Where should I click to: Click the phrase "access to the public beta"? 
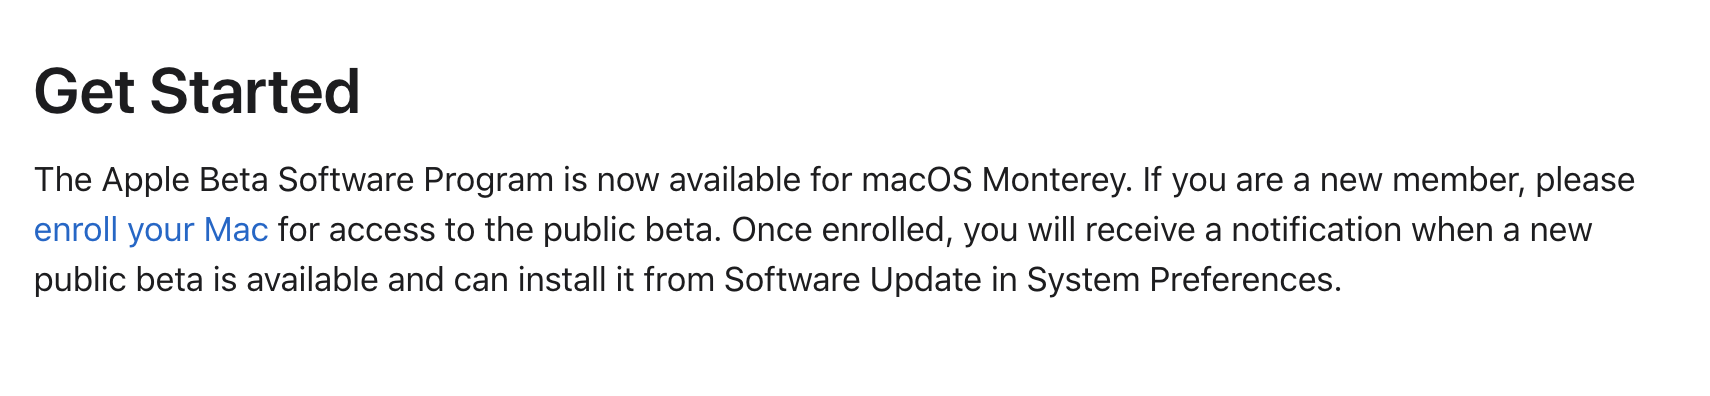tap(524, 230)
